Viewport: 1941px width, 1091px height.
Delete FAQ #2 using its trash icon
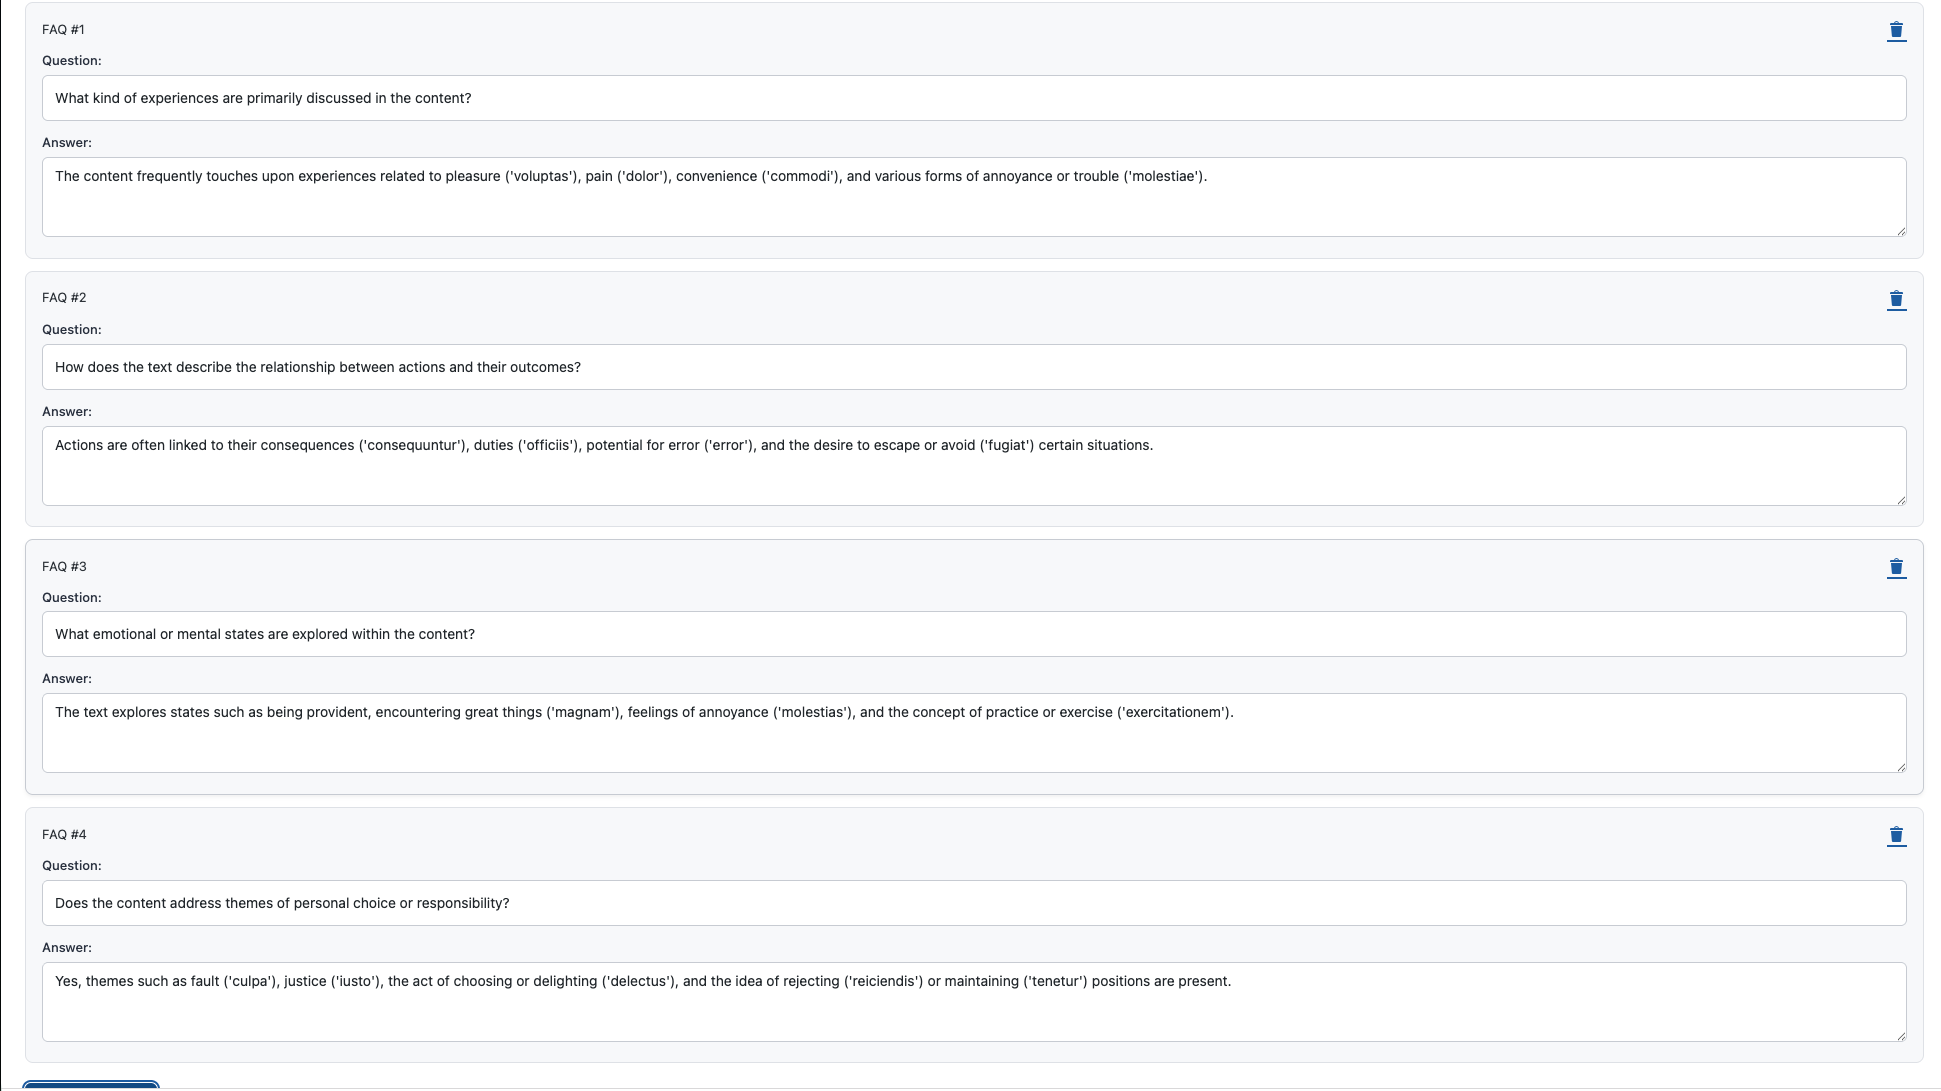point(1897,298)
